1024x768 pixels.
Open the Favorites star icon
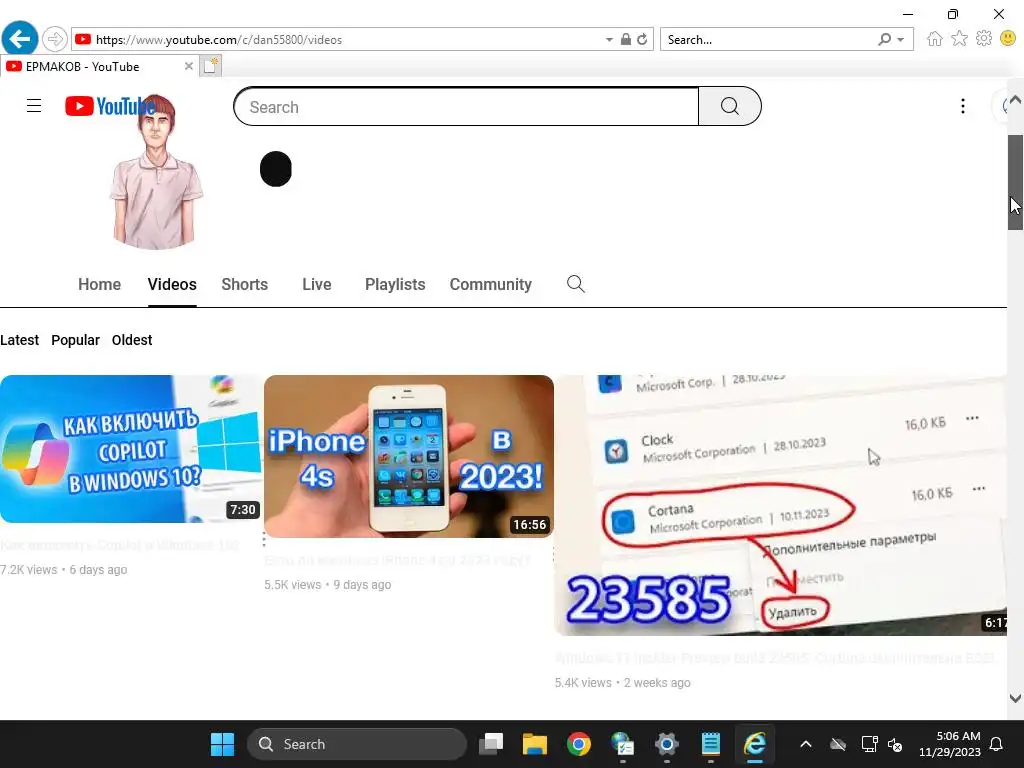[959, 39]
